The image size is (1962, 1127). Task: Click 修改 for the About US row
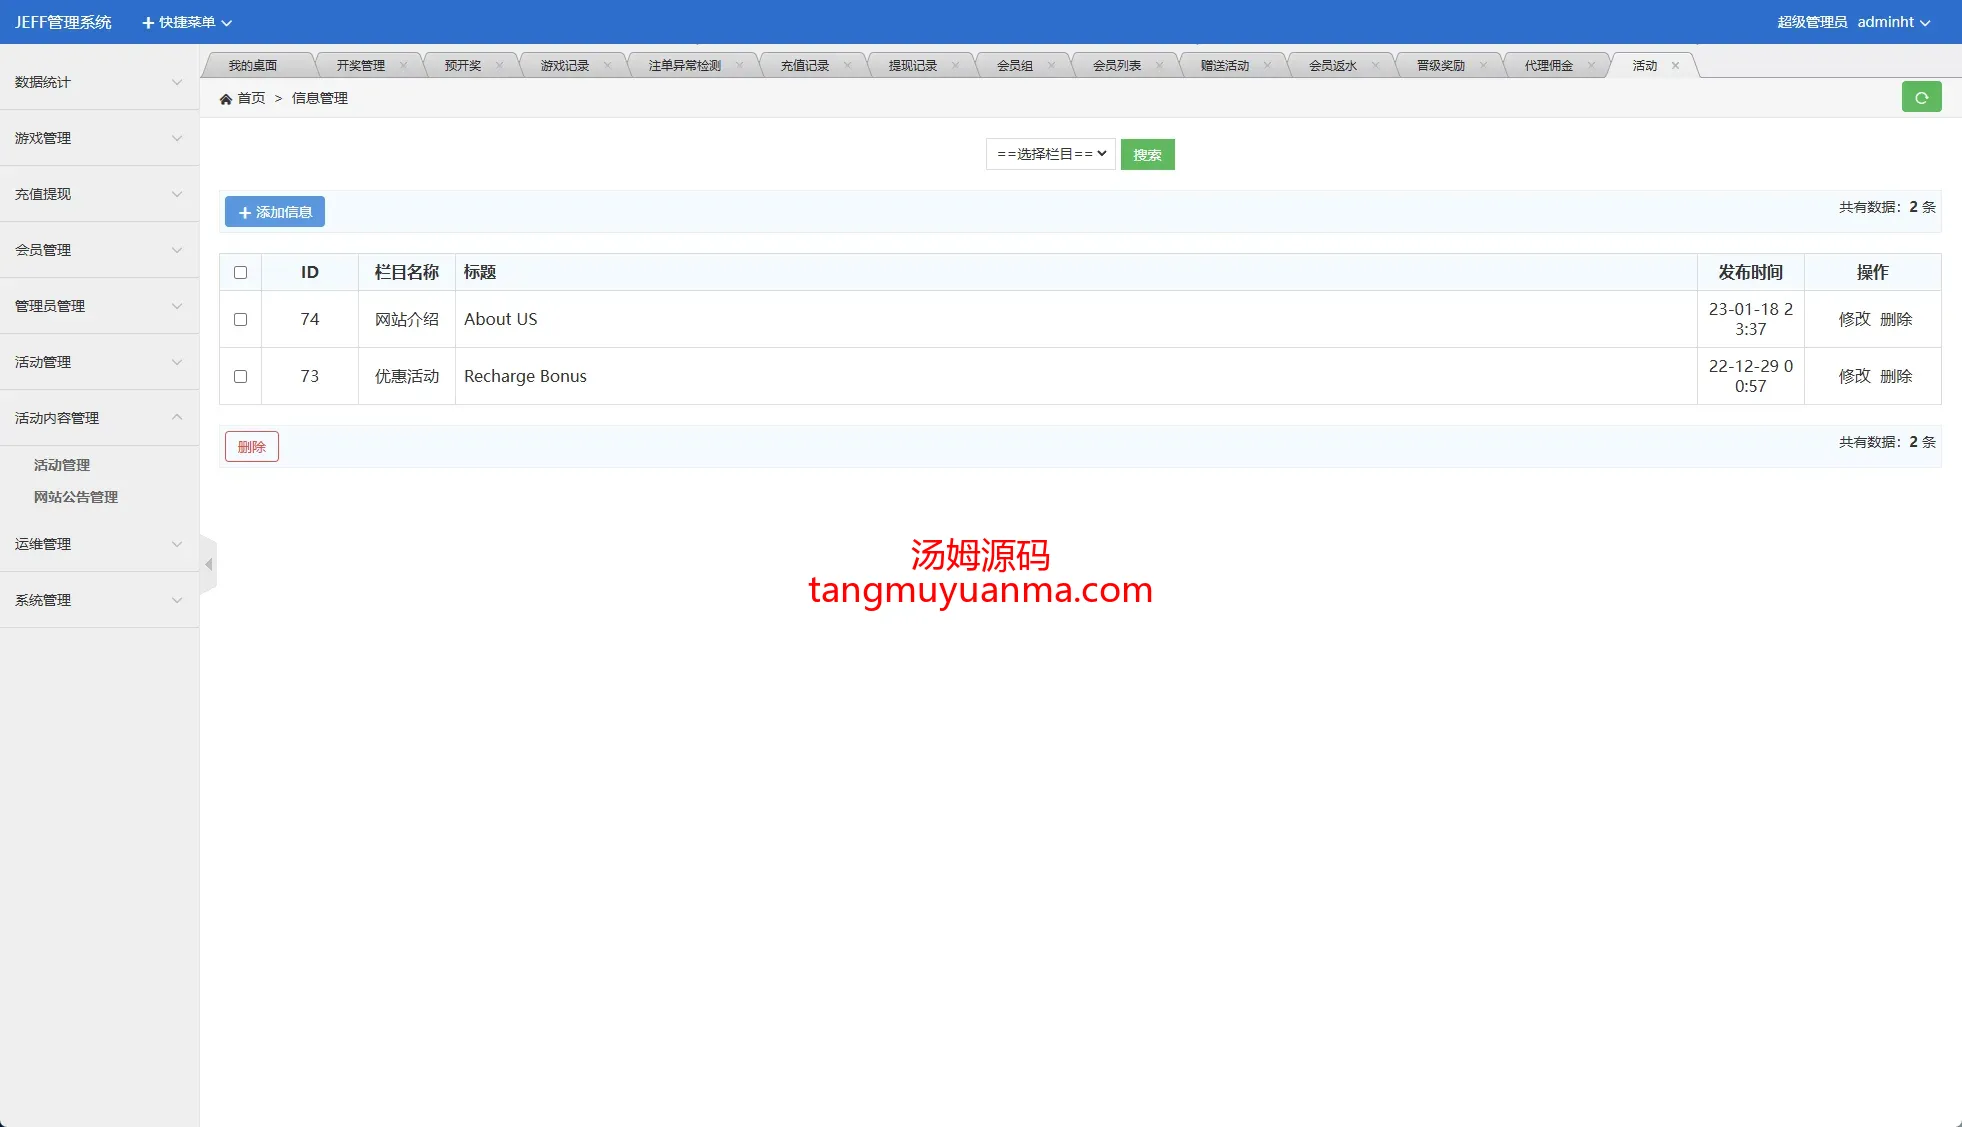1854,320
